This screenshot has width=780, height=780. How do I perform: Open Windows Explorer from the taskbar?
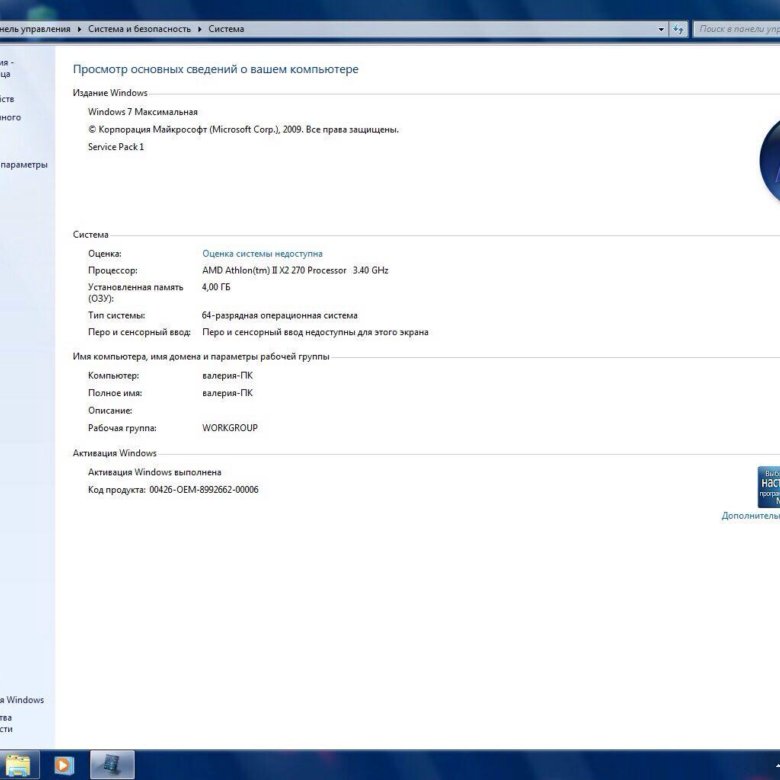click(18, 765)
